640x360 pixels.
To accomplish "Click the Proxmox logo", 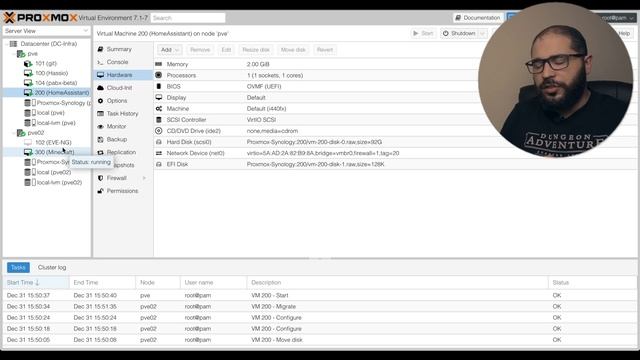I will (x=40, y=18).
